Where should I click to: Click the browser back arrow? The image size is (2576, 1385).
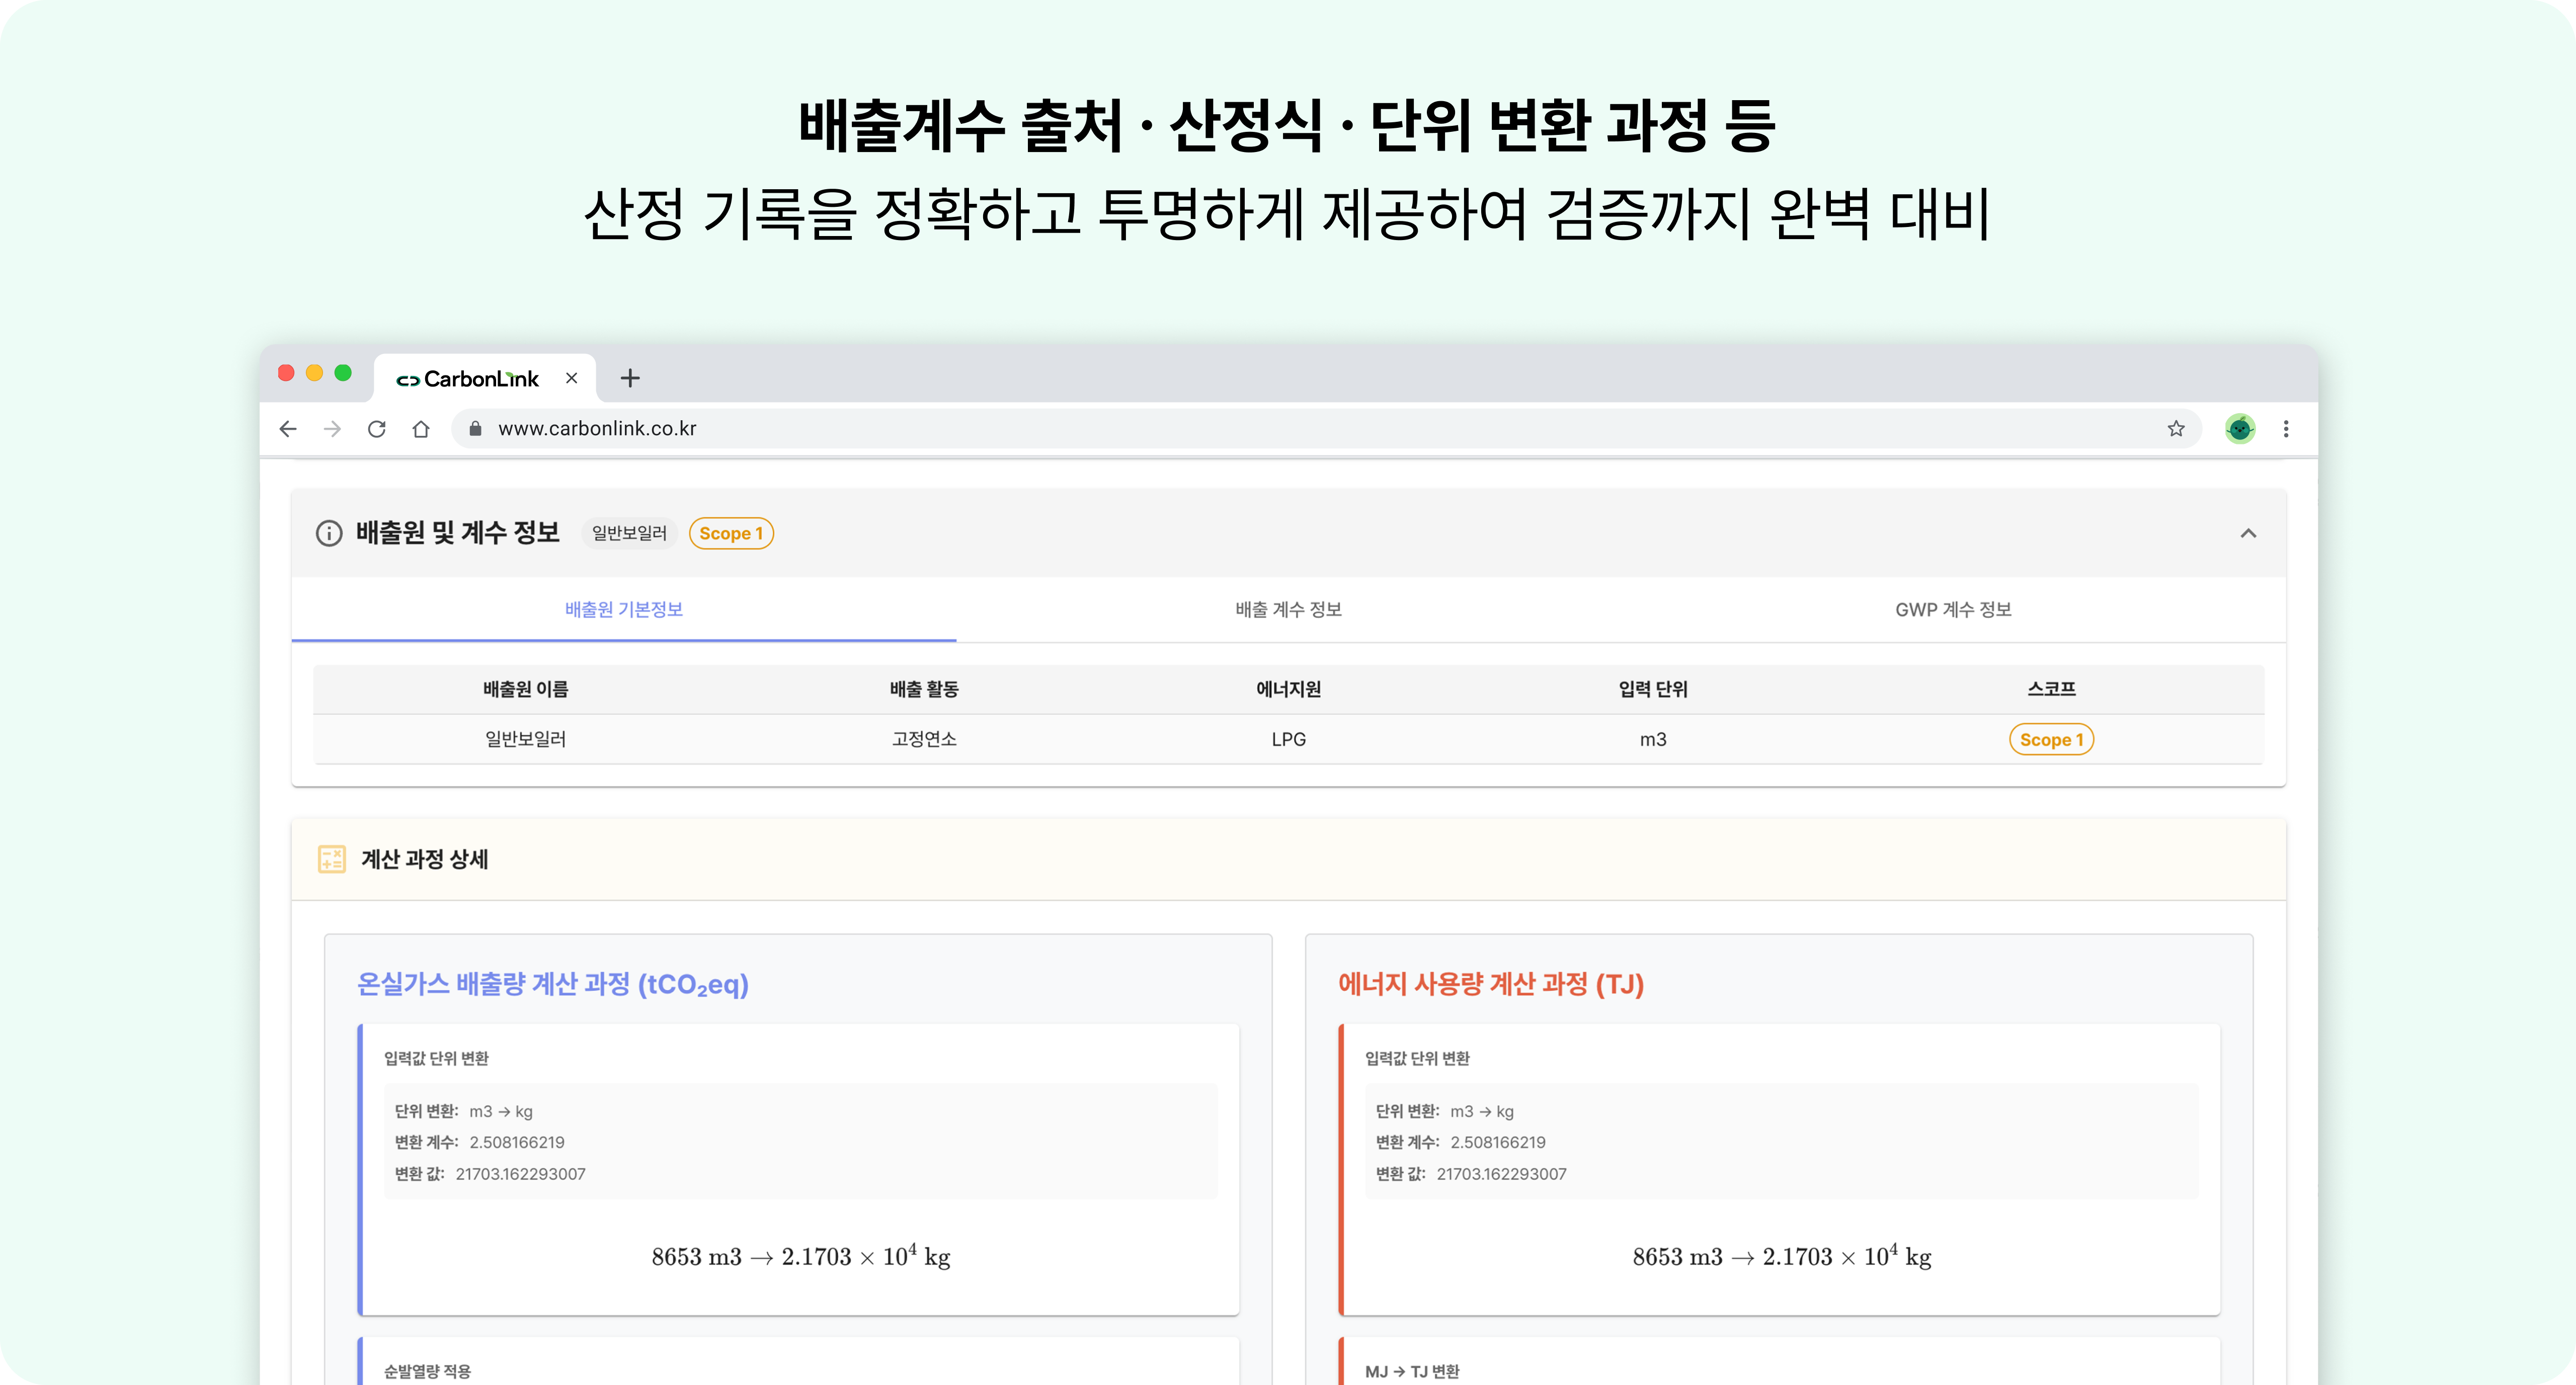coord(288,429)
